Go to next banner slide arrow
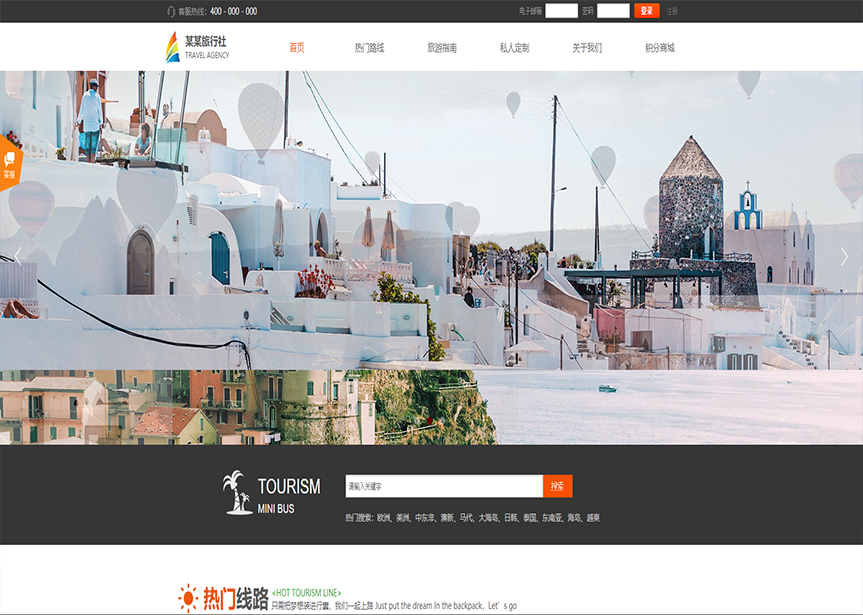Image resolution: width=863 pixels, height=615 pixels. coord(844,257)
